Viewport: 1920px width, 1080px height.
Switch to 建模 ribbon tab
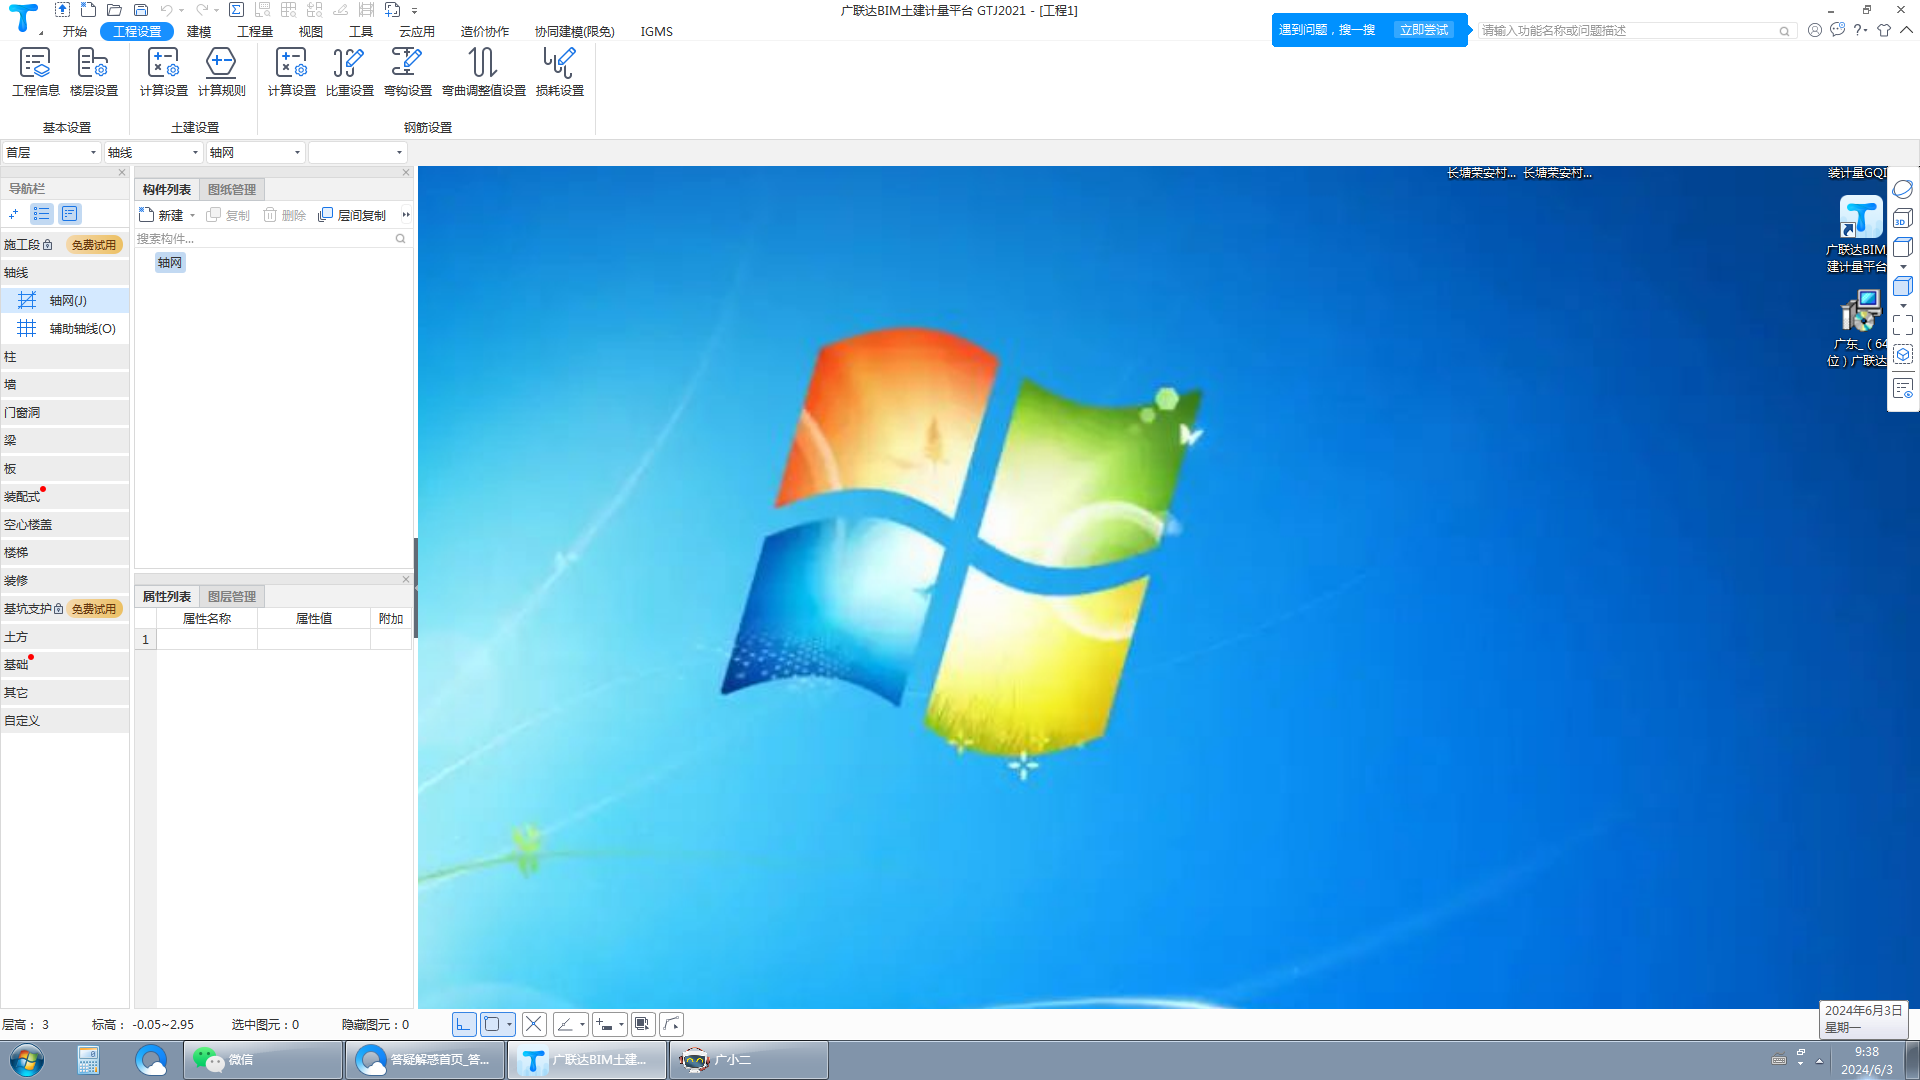click(199, 31)
